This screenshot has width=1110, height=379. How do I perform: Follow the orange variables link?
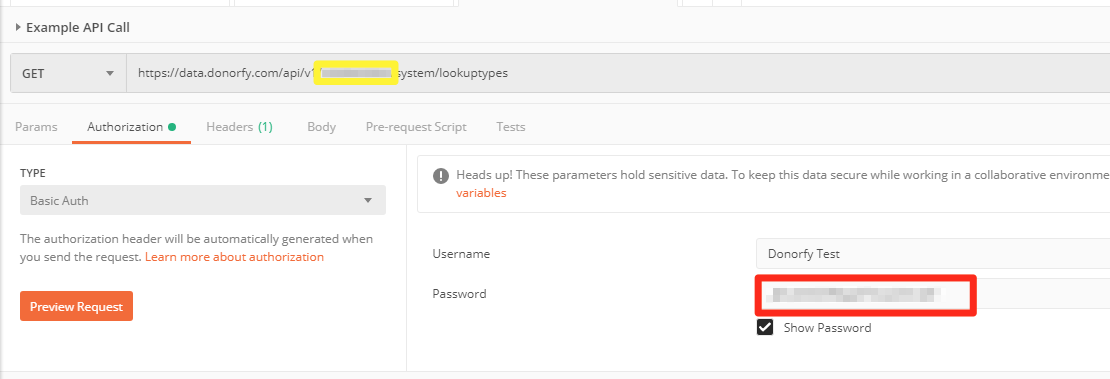[481, 193]
